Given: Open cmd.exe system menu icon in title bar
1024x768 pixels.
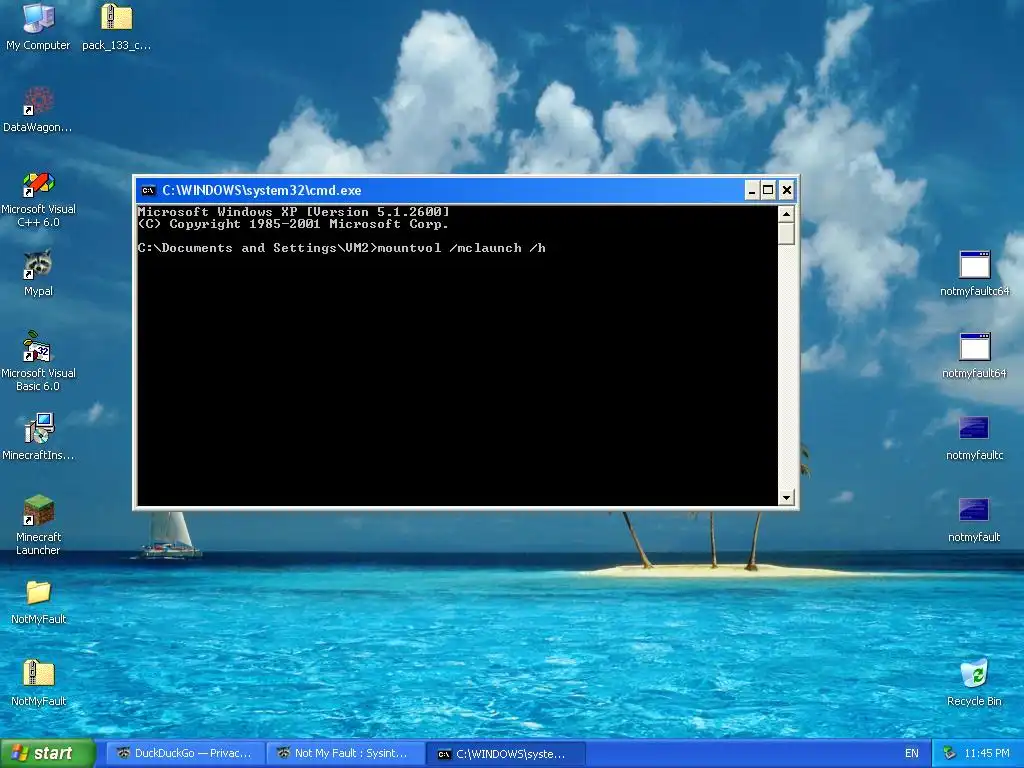Looking at the screenshot, I should coord(148,191).
